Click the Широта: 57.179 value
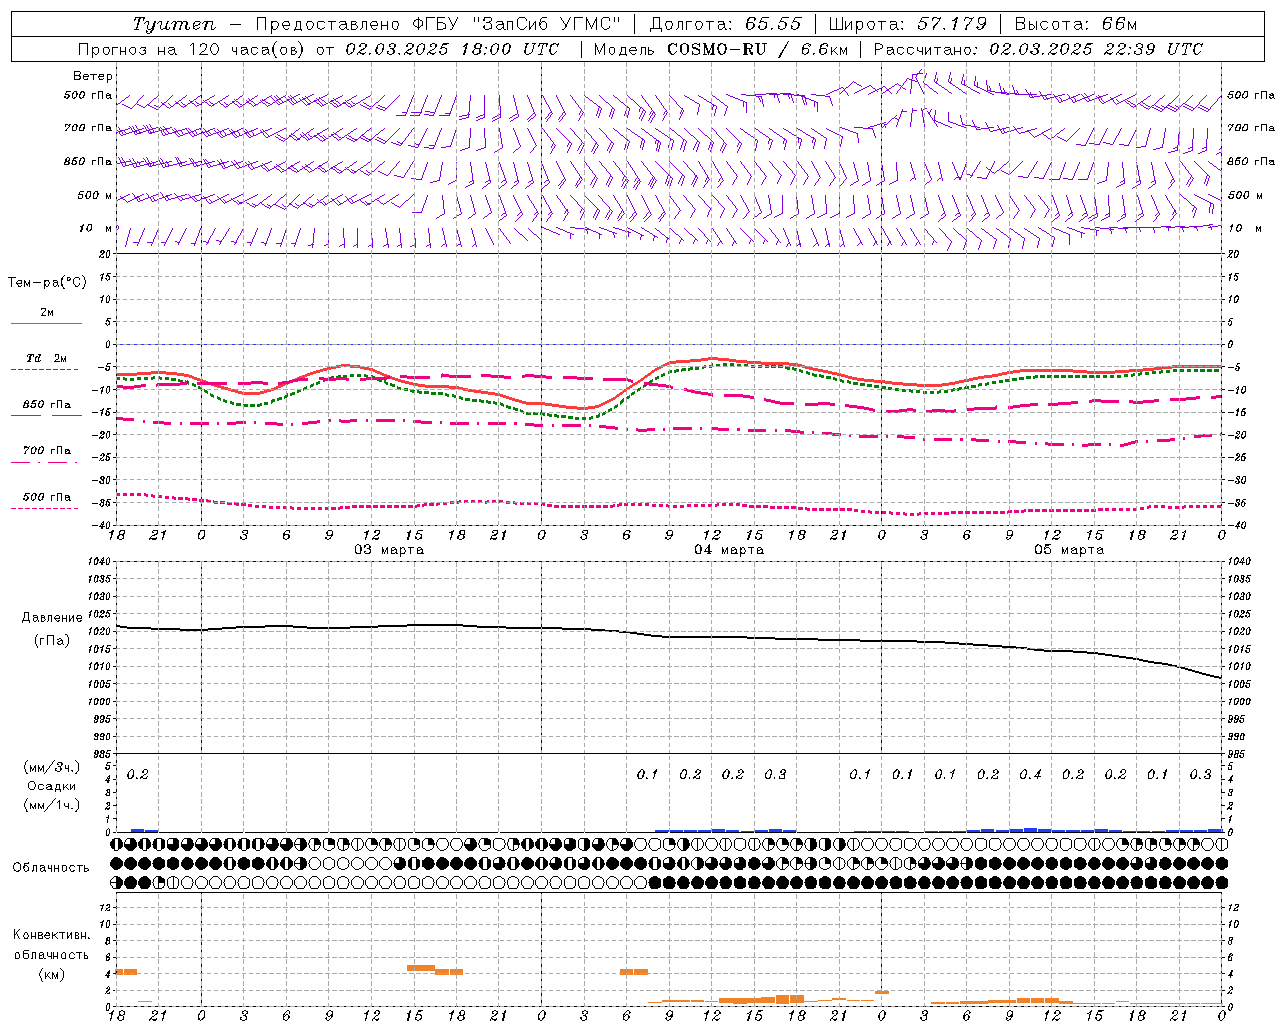Image resolution: width=1280 pixels, height=1024 pixels. (x=908, y=24)
